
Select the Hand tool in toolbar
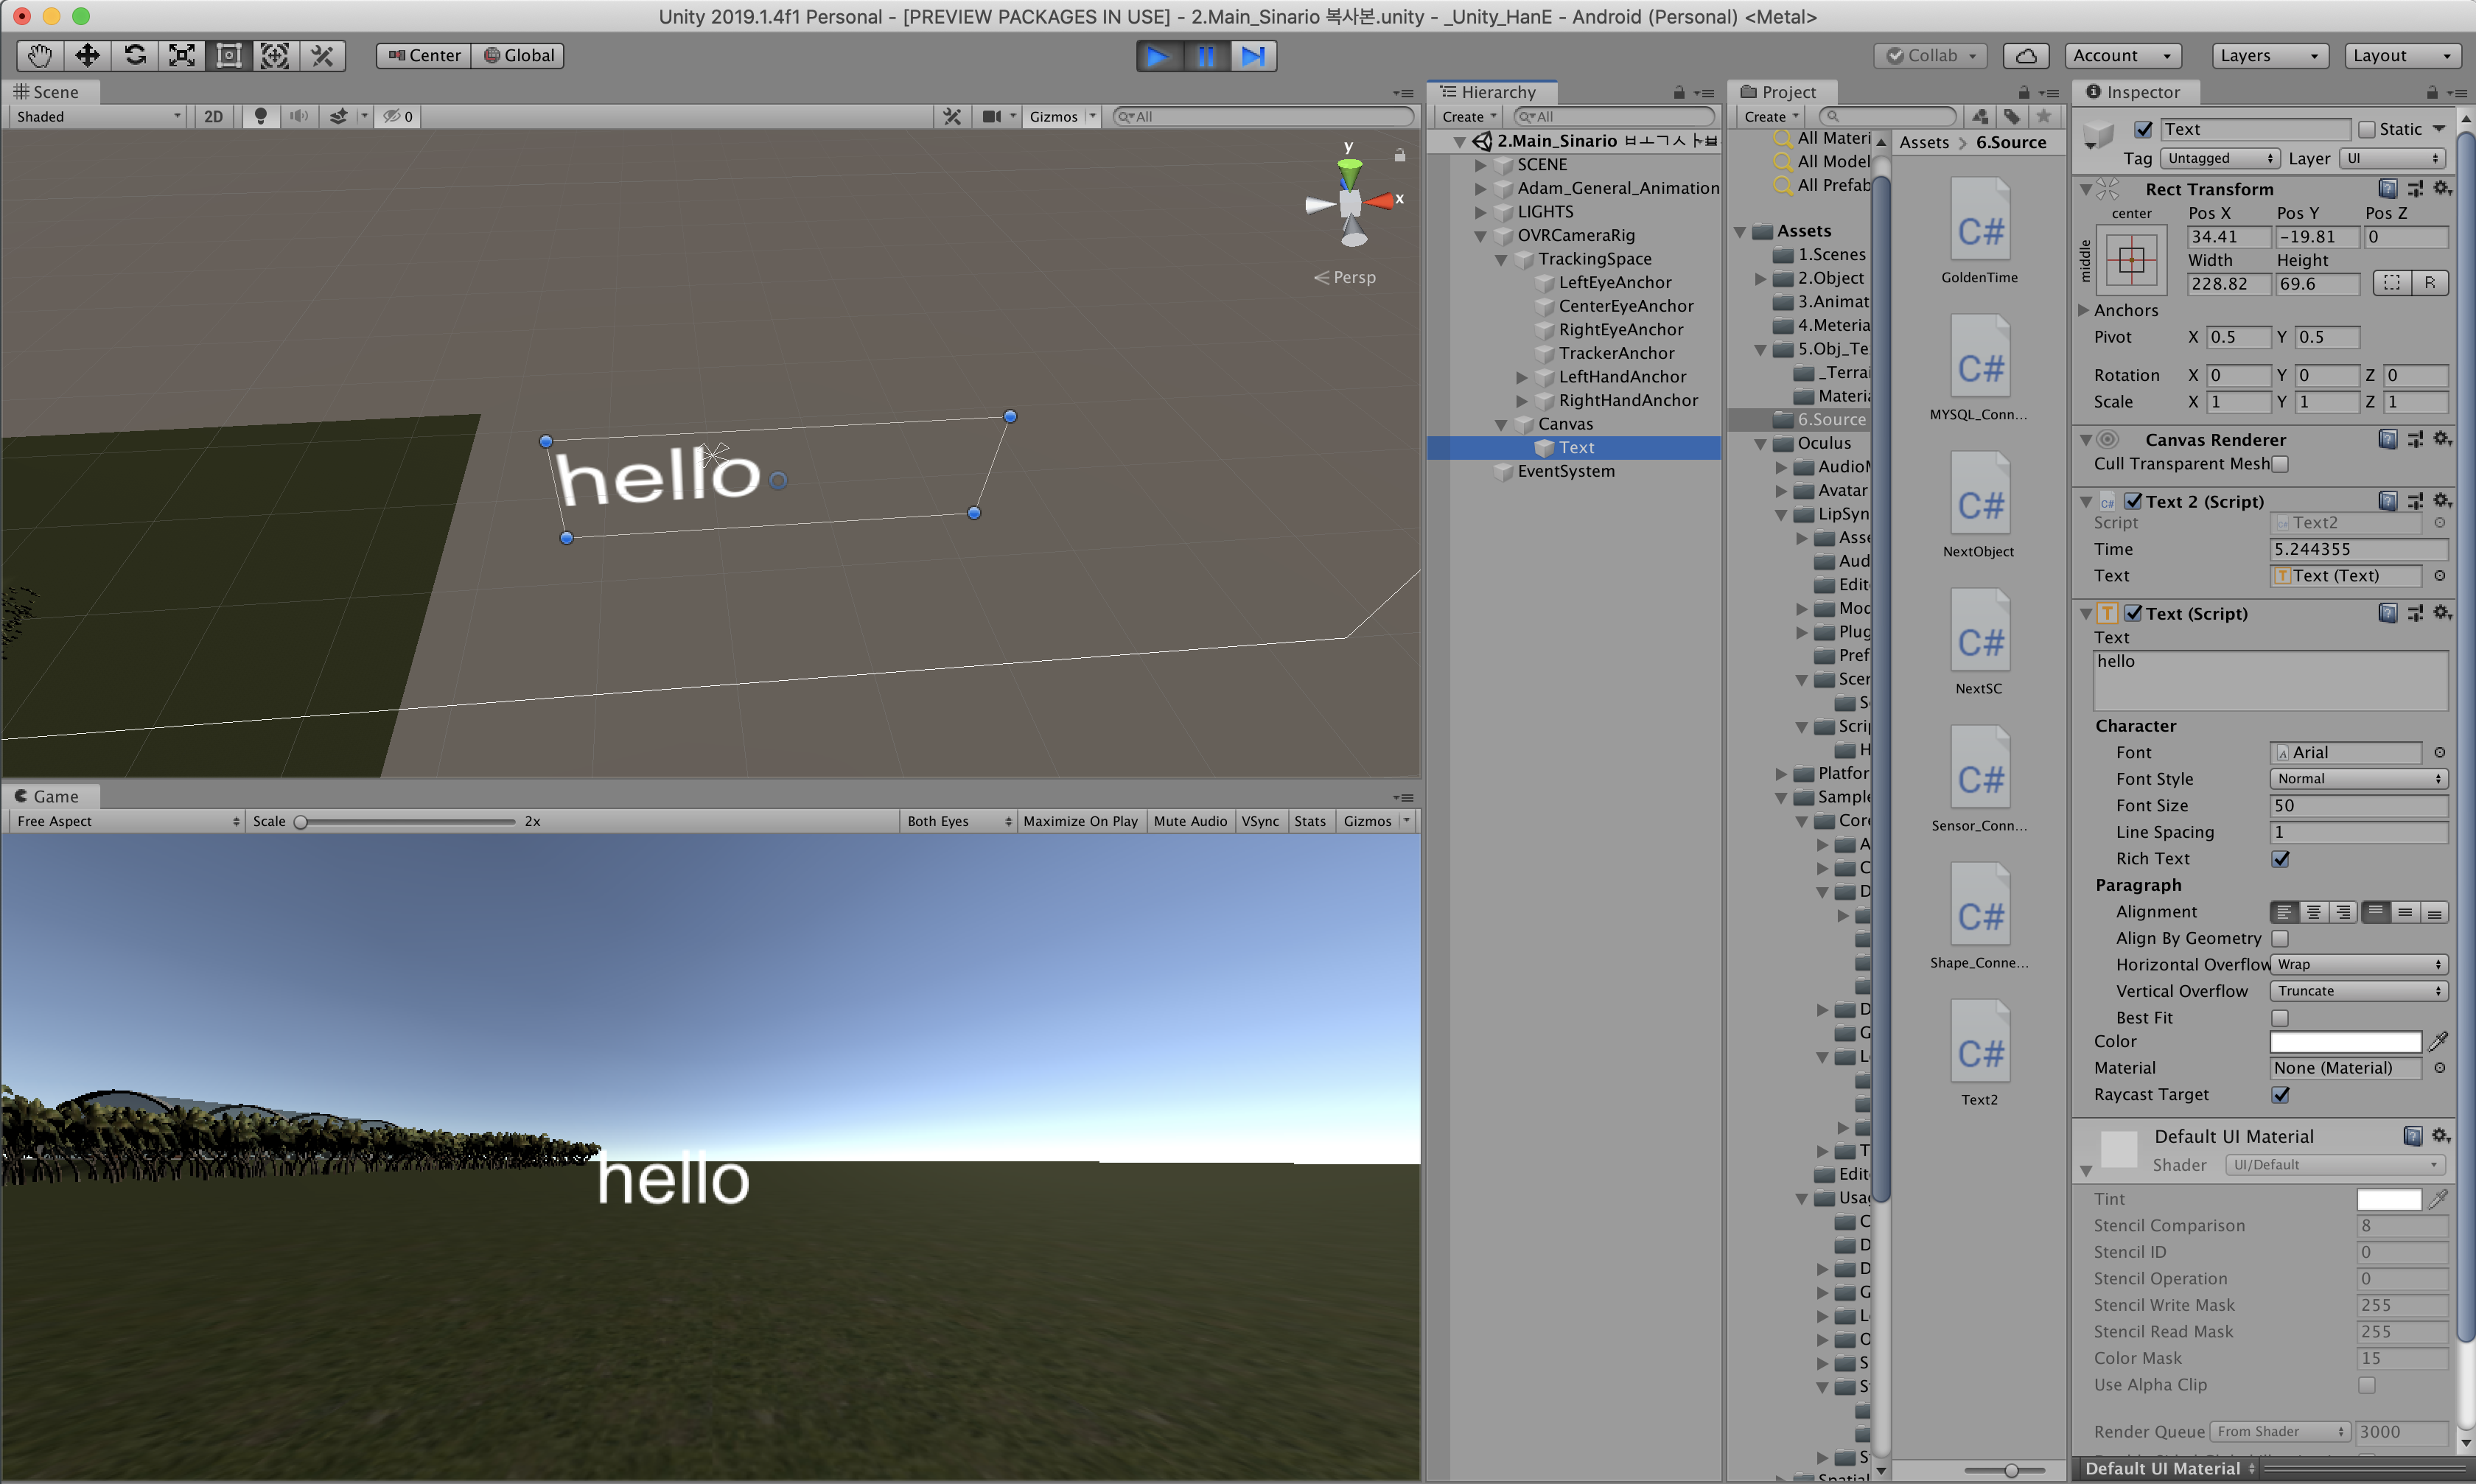tap(40, 55)
